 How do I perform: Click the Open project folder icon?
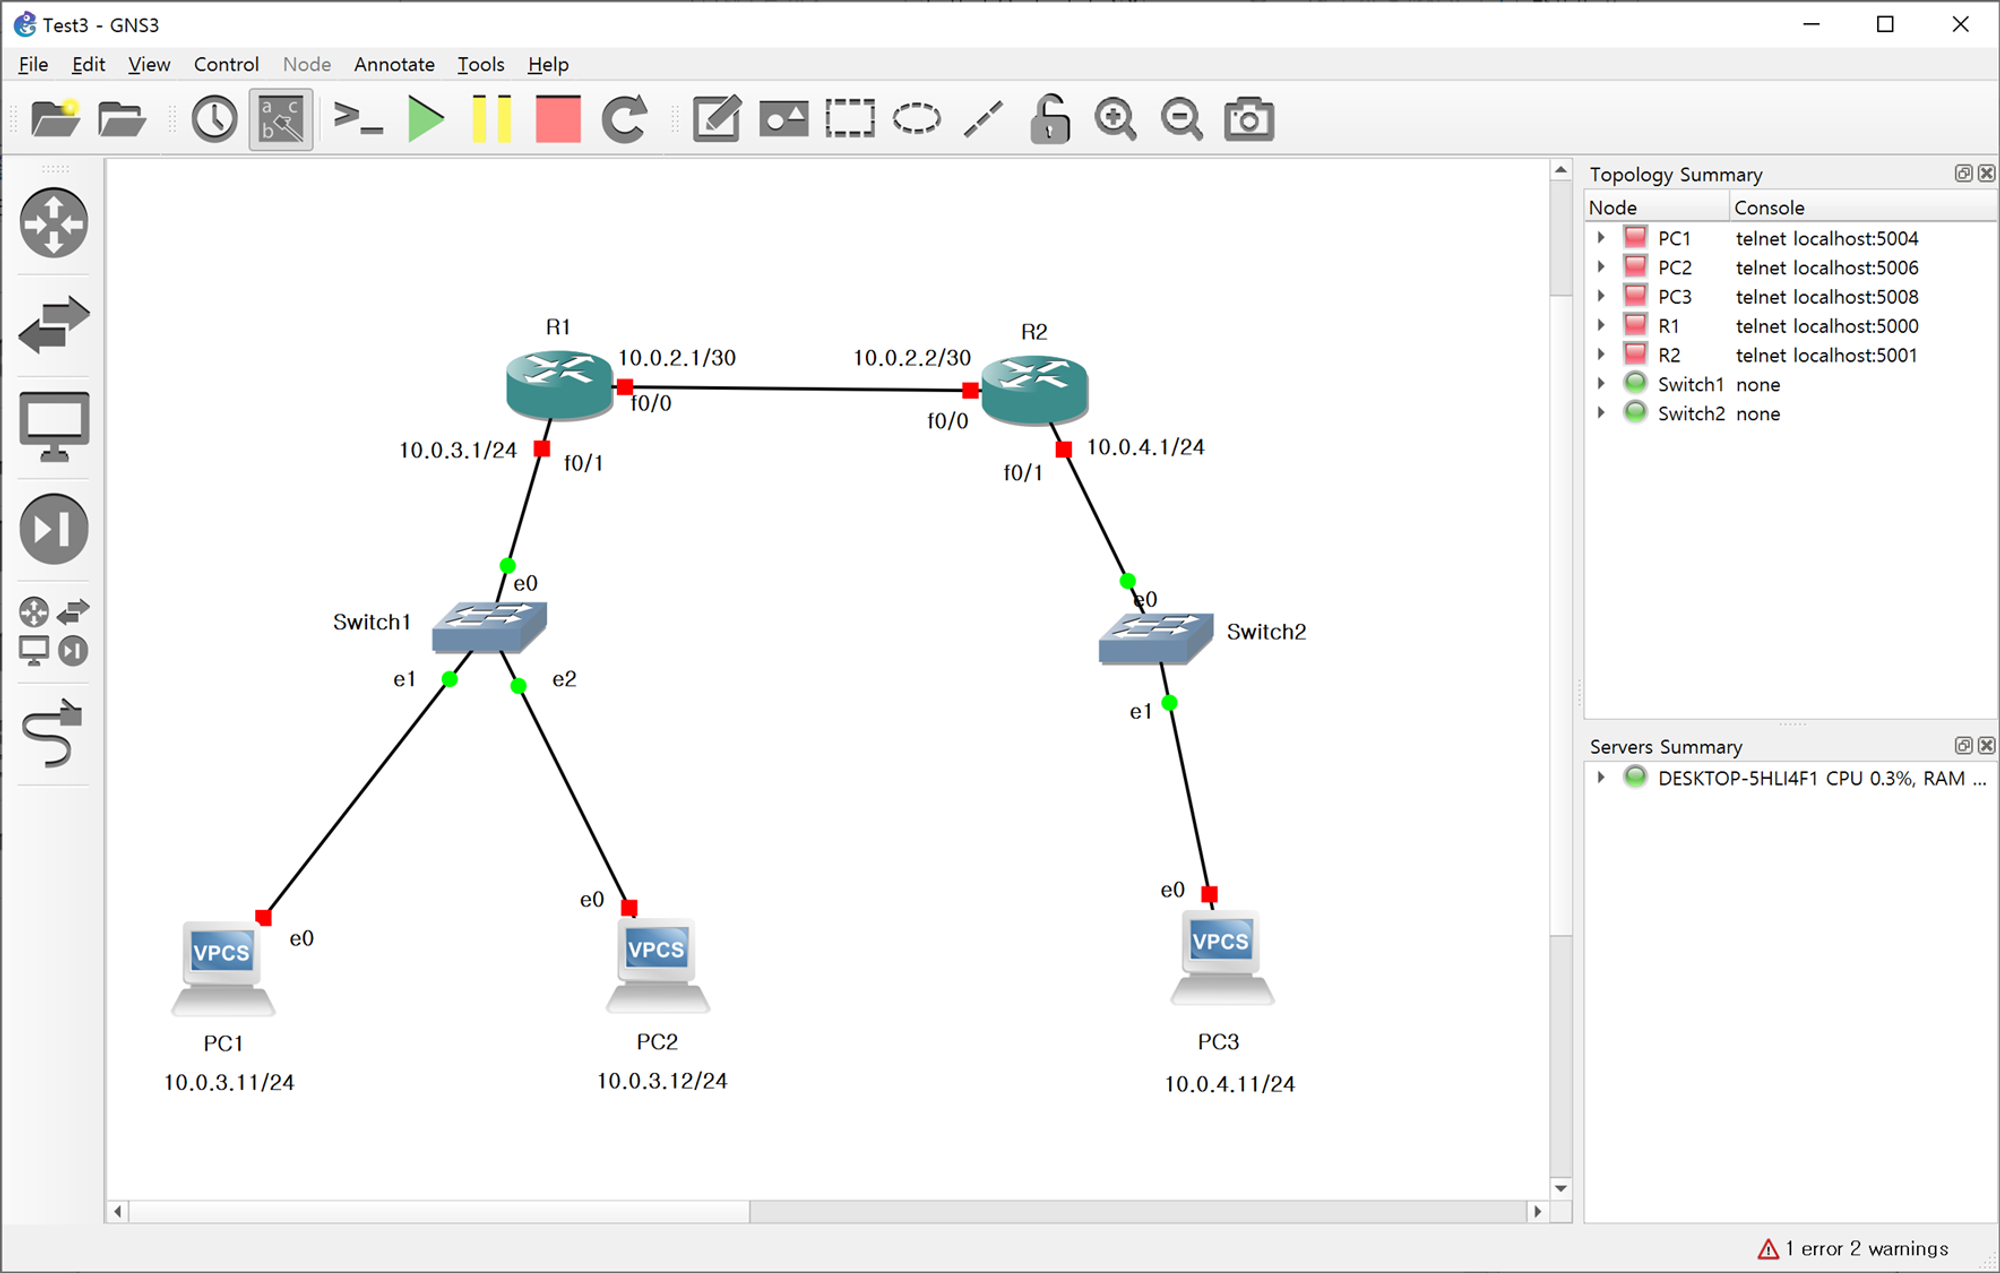coord(121,119)
